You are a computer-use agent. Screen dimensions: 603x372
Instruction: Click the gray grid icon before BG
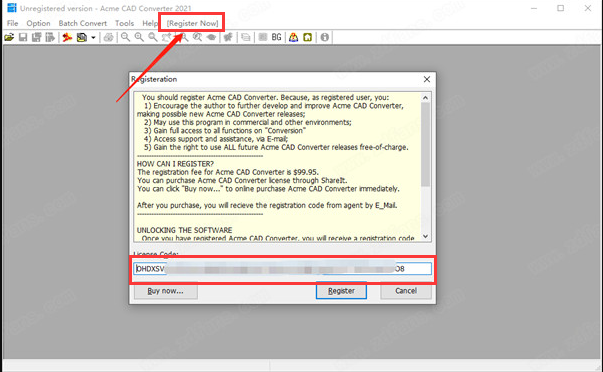263,37
